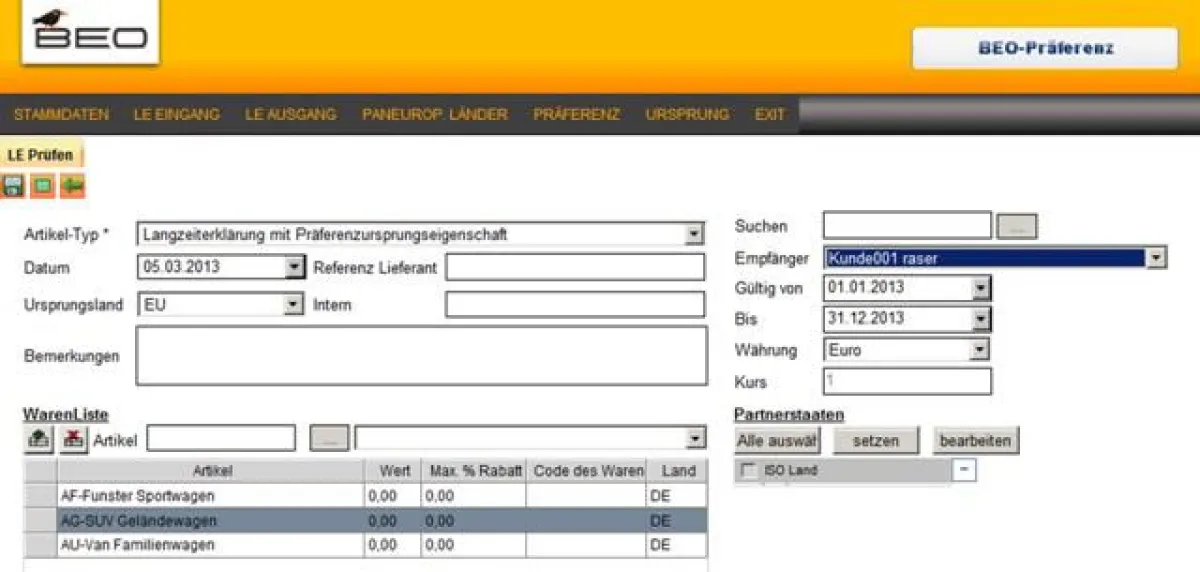Open the article selection dropdown in WarenListe

click(x=695, y=438)
